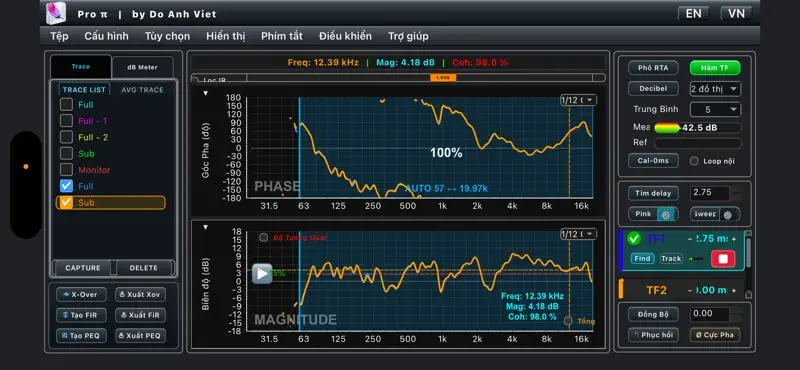
Task: Uncheck the orange Sub trace checkbox
Action: pos(66,203)
